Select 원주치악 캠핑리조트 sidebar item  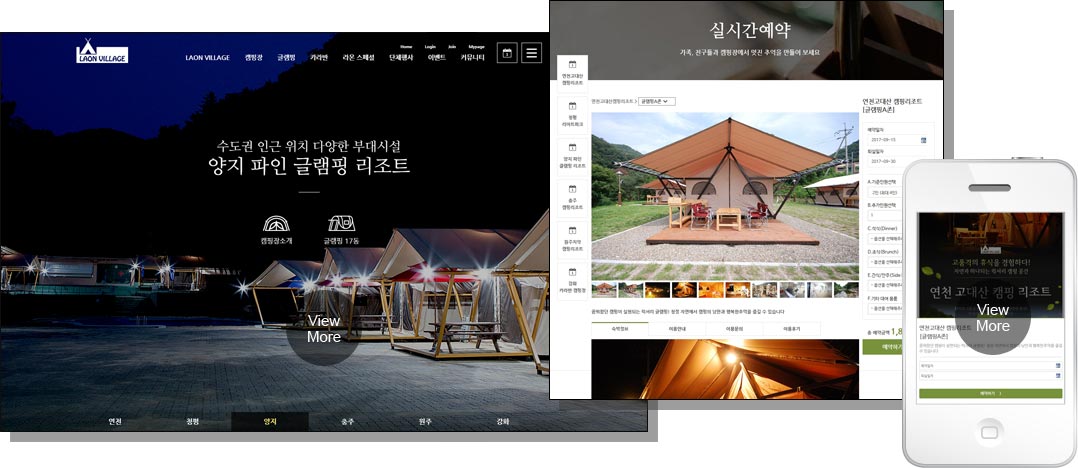(572, 239)
